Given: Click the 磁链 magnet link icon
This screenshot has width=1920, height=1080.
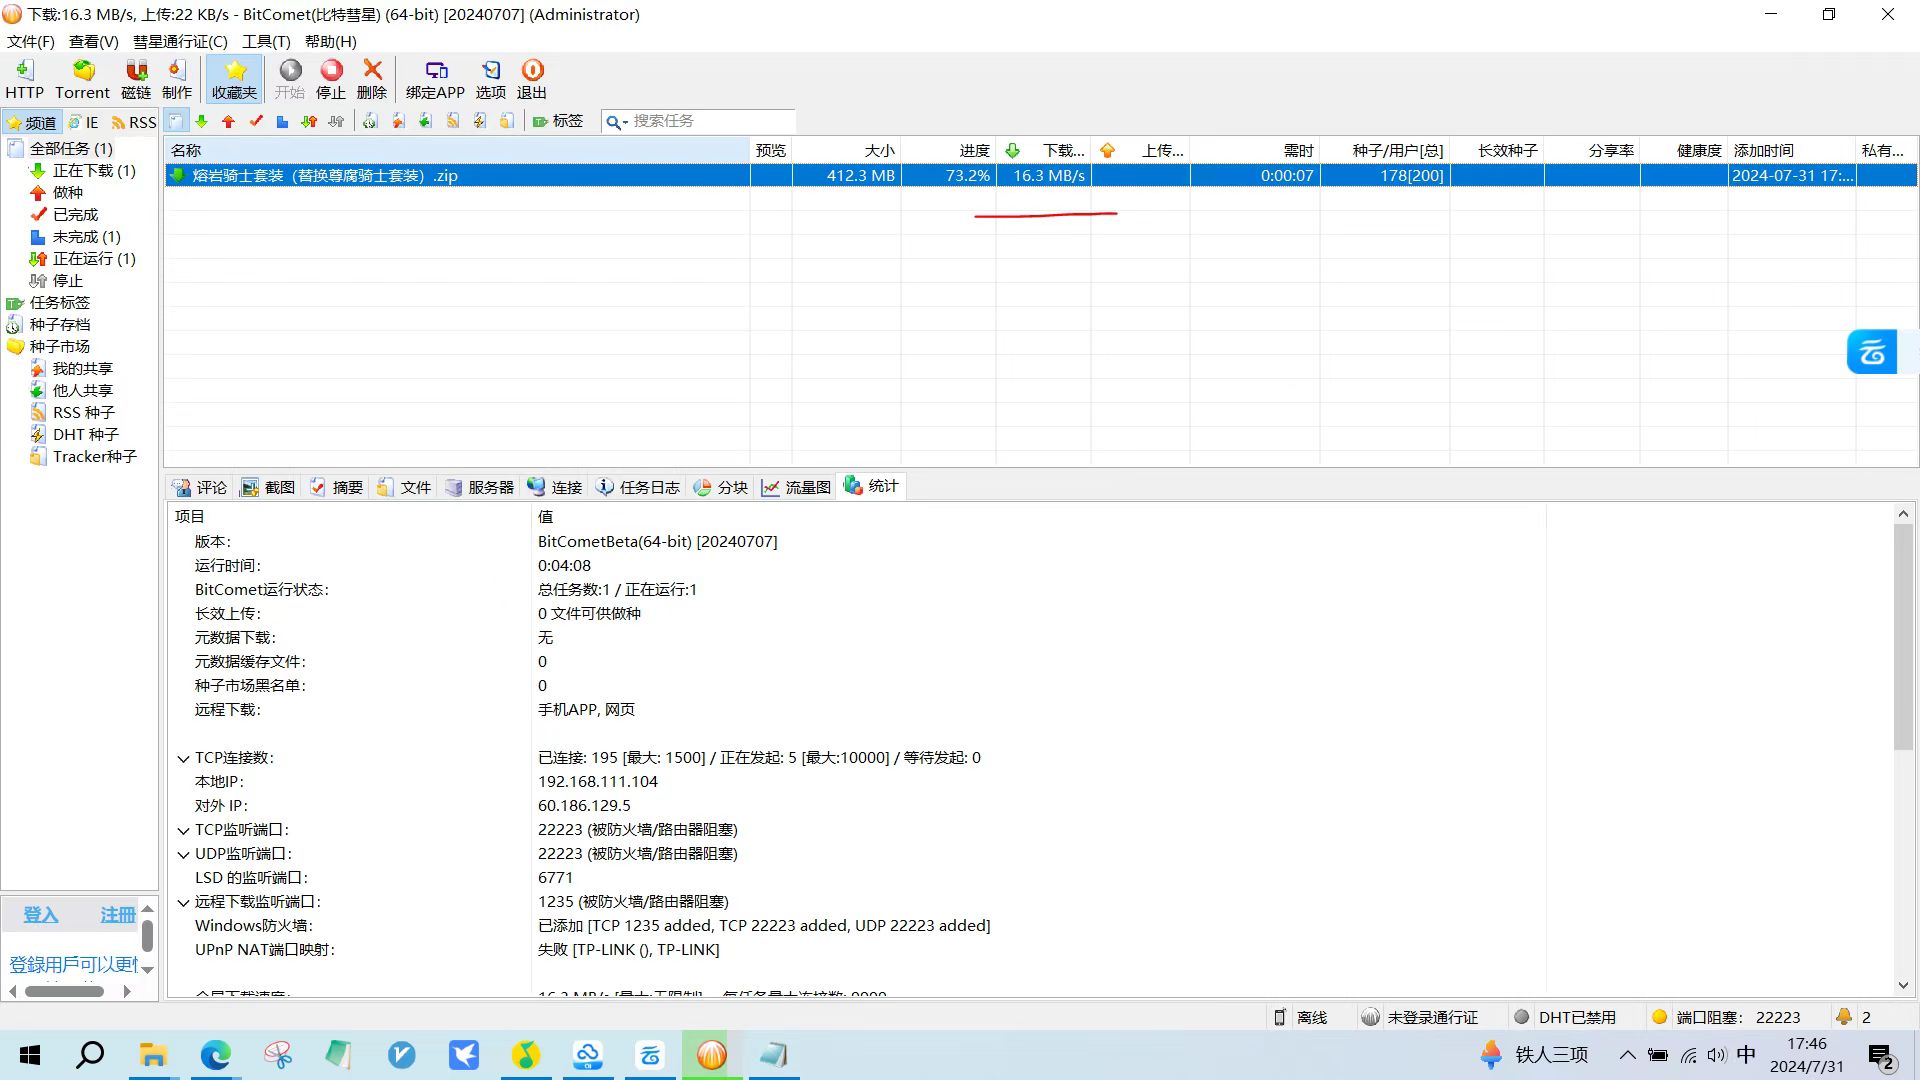Looking at the screenshot, I should click(136, 79).
